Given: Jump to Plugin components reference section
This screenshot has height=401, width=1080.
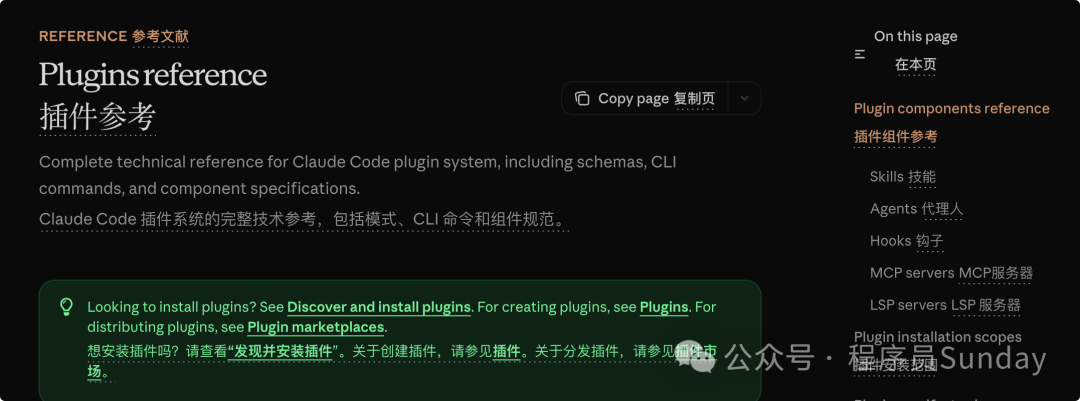Looking at the screenshot, I should pyautogui.click(x=951, y=109).
